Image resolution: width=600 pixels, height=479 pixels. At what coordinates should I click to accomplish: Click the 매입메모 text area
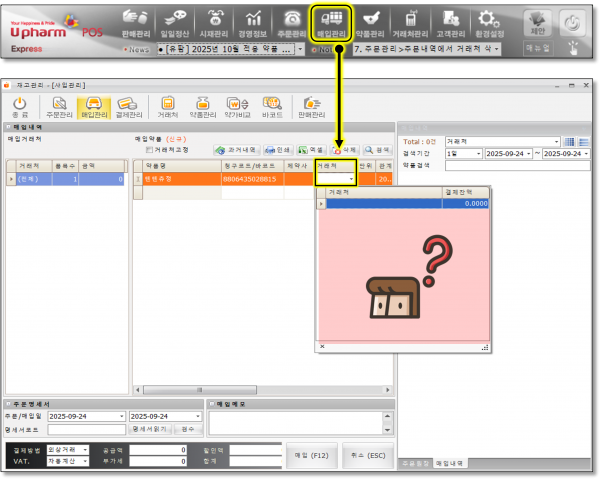coord(300,424)
